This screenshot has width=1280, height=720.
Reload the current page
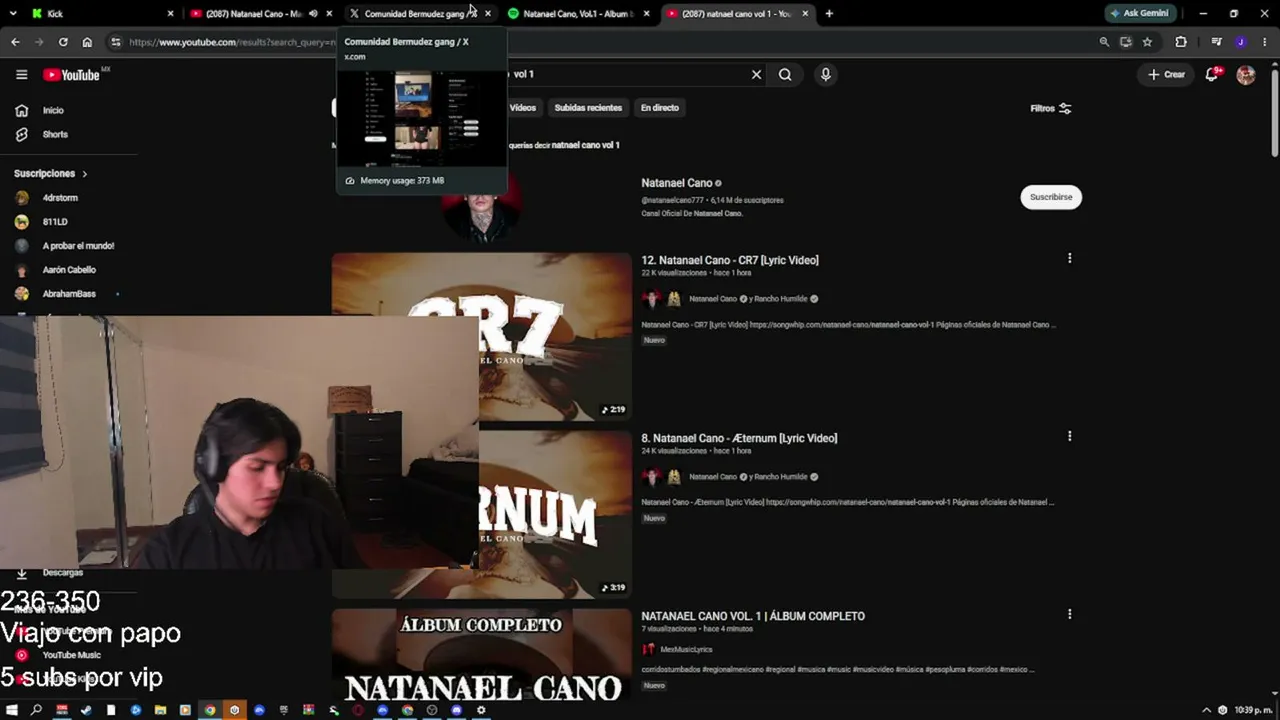(63, 42)
